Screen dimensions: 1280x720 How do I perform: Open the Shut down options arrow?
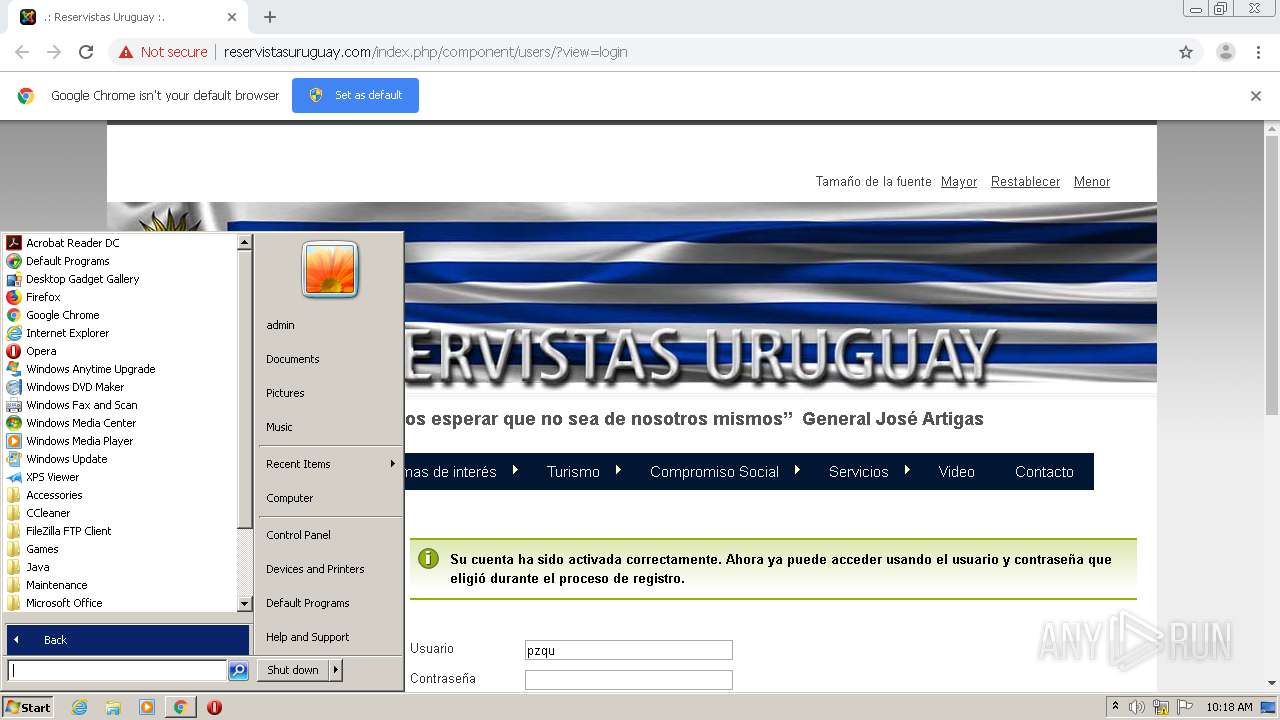coord(336,670)
